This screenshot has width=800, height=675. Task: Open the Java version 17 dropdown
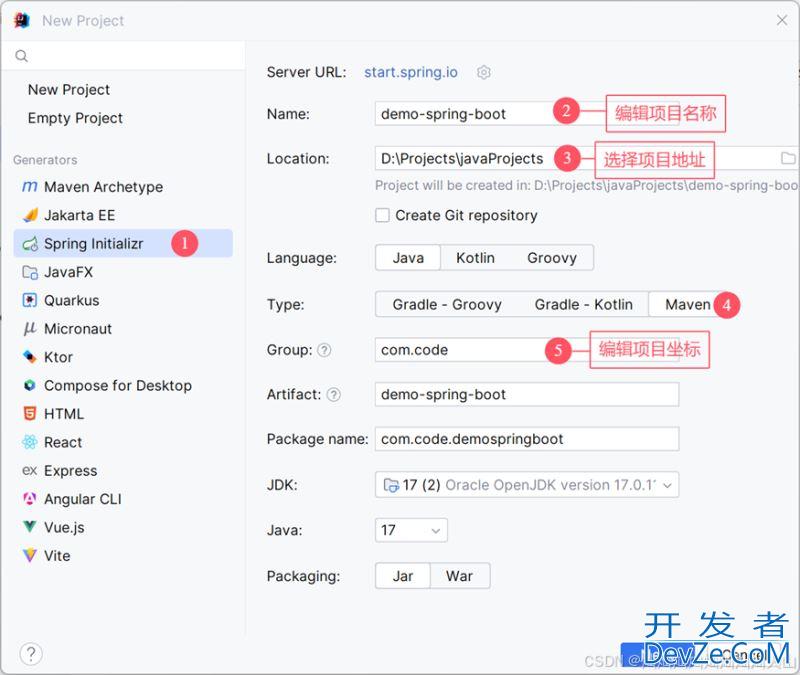411,530
